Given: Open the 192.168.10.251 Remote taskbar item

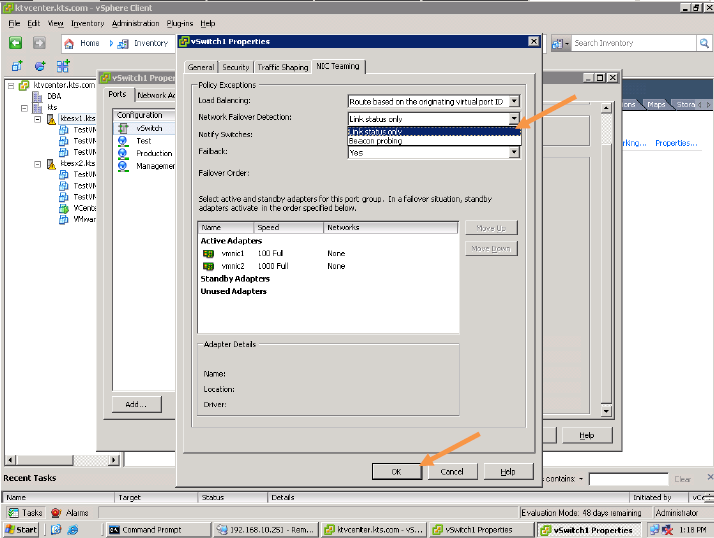Looking at the screenshot, I should pyautogui.click(x=265, y=530).
